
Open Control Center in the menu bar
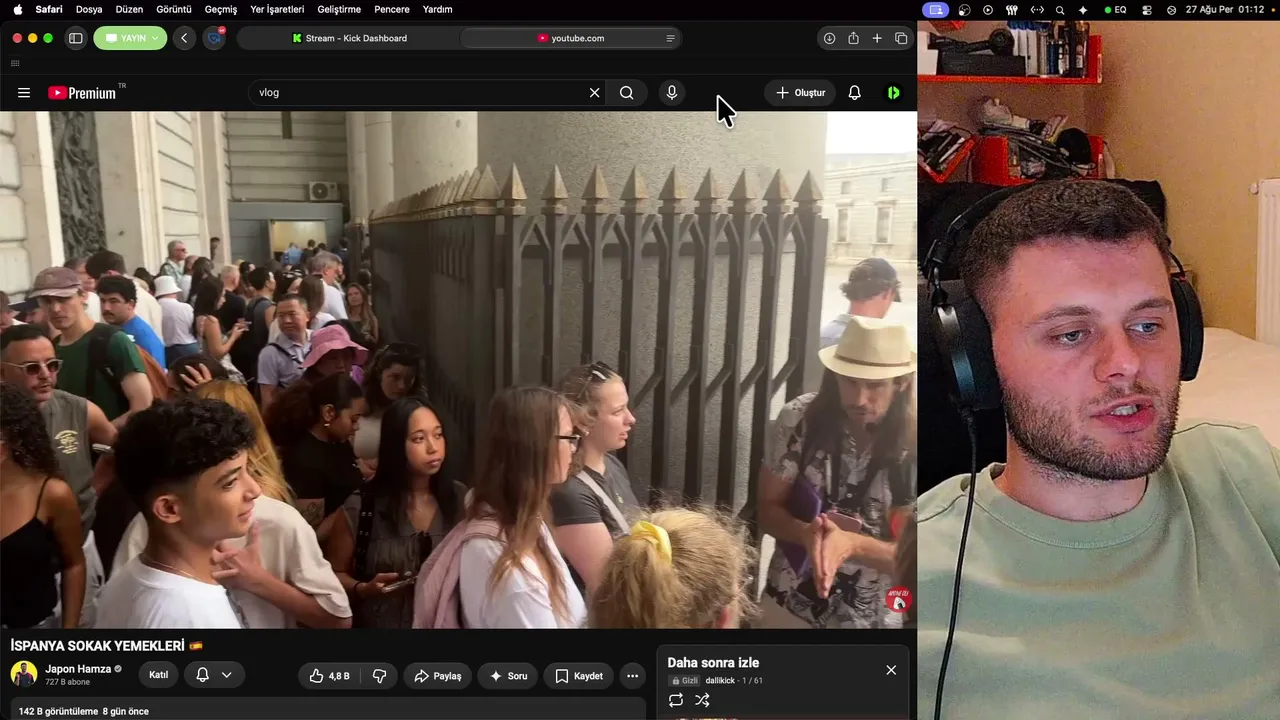click(1148, 9)
